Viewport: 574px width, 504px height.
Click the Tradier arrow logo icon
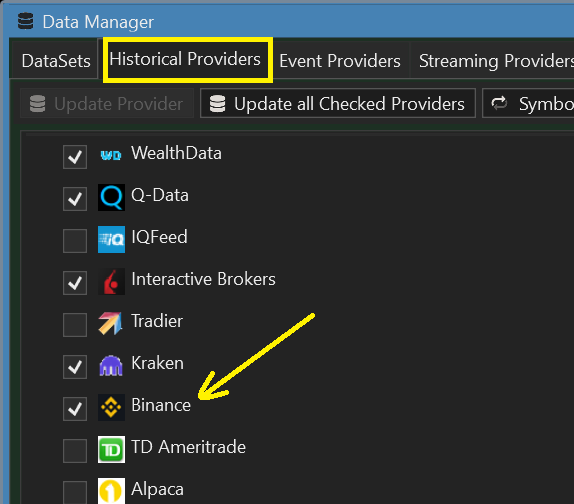(111, 323)
